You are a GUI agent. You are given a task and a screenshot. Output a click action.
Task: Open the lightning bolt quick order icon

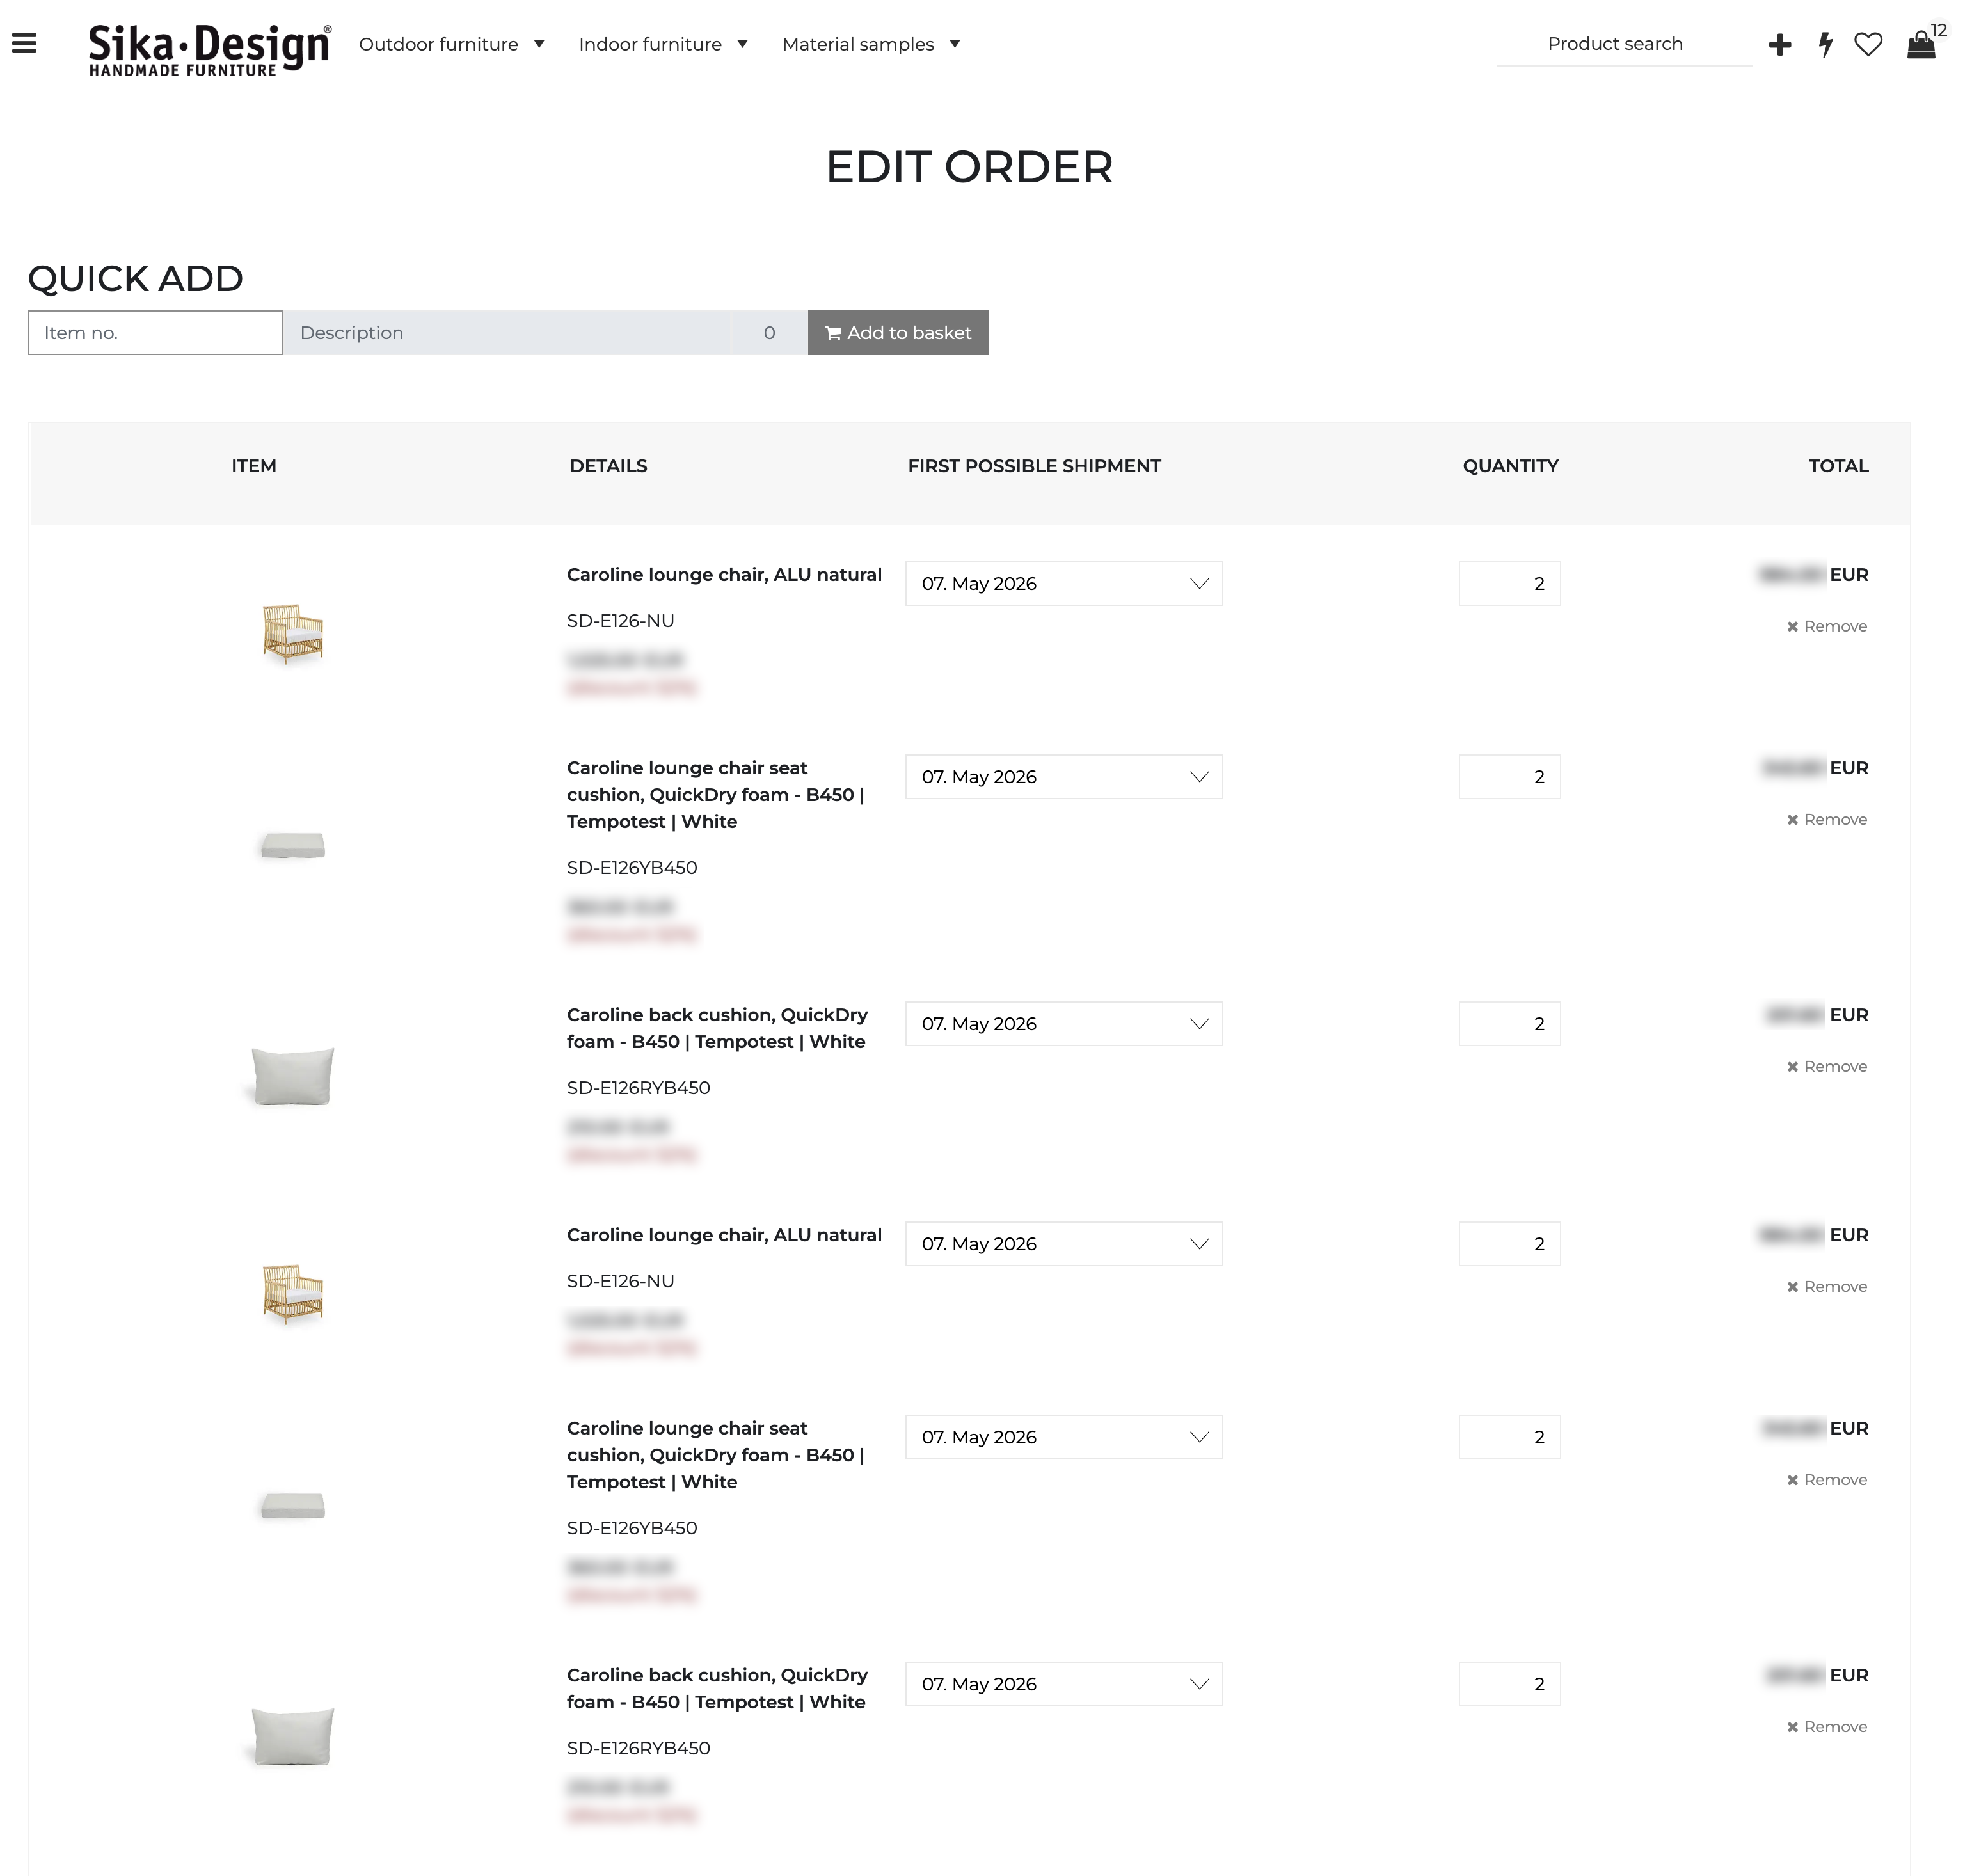pos(1826,44)
